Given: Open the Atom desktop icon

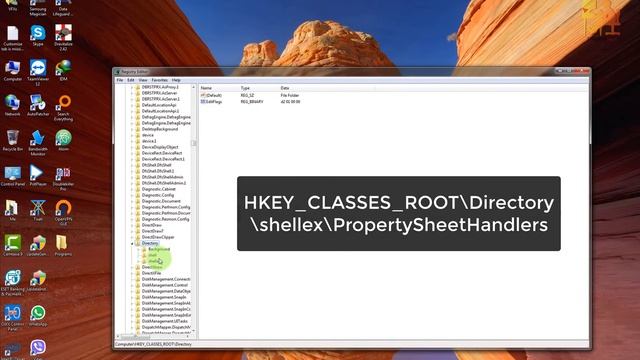Looking at the screenshot, I should pos(63,140).
